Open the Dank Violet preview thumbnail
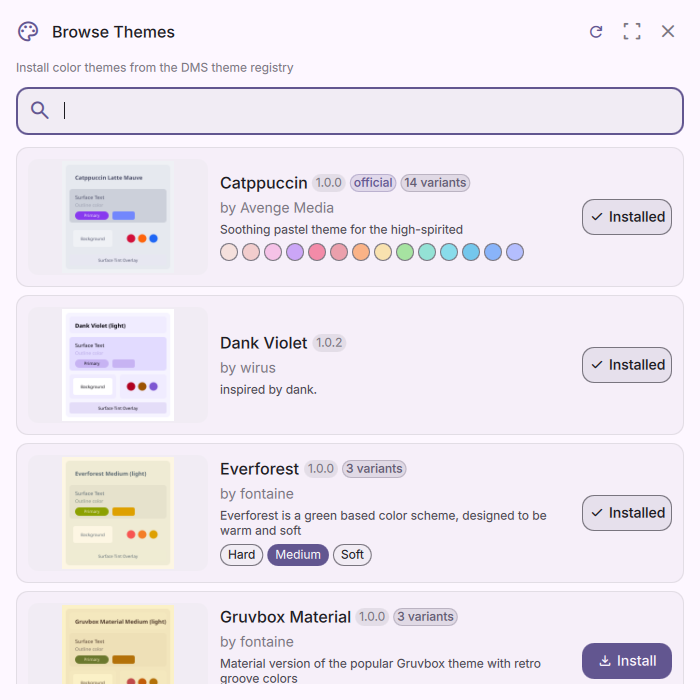This screenshot has height=700, width=700. tap(118, 365)
